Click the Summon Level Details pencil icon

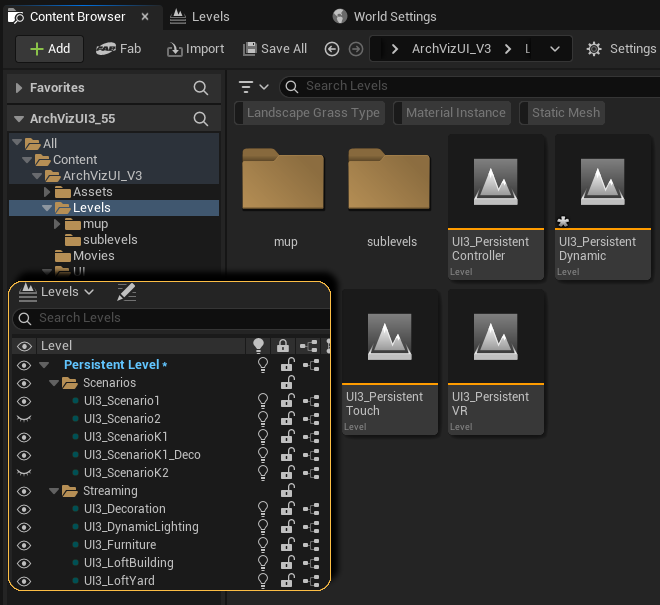coord(126,292)
